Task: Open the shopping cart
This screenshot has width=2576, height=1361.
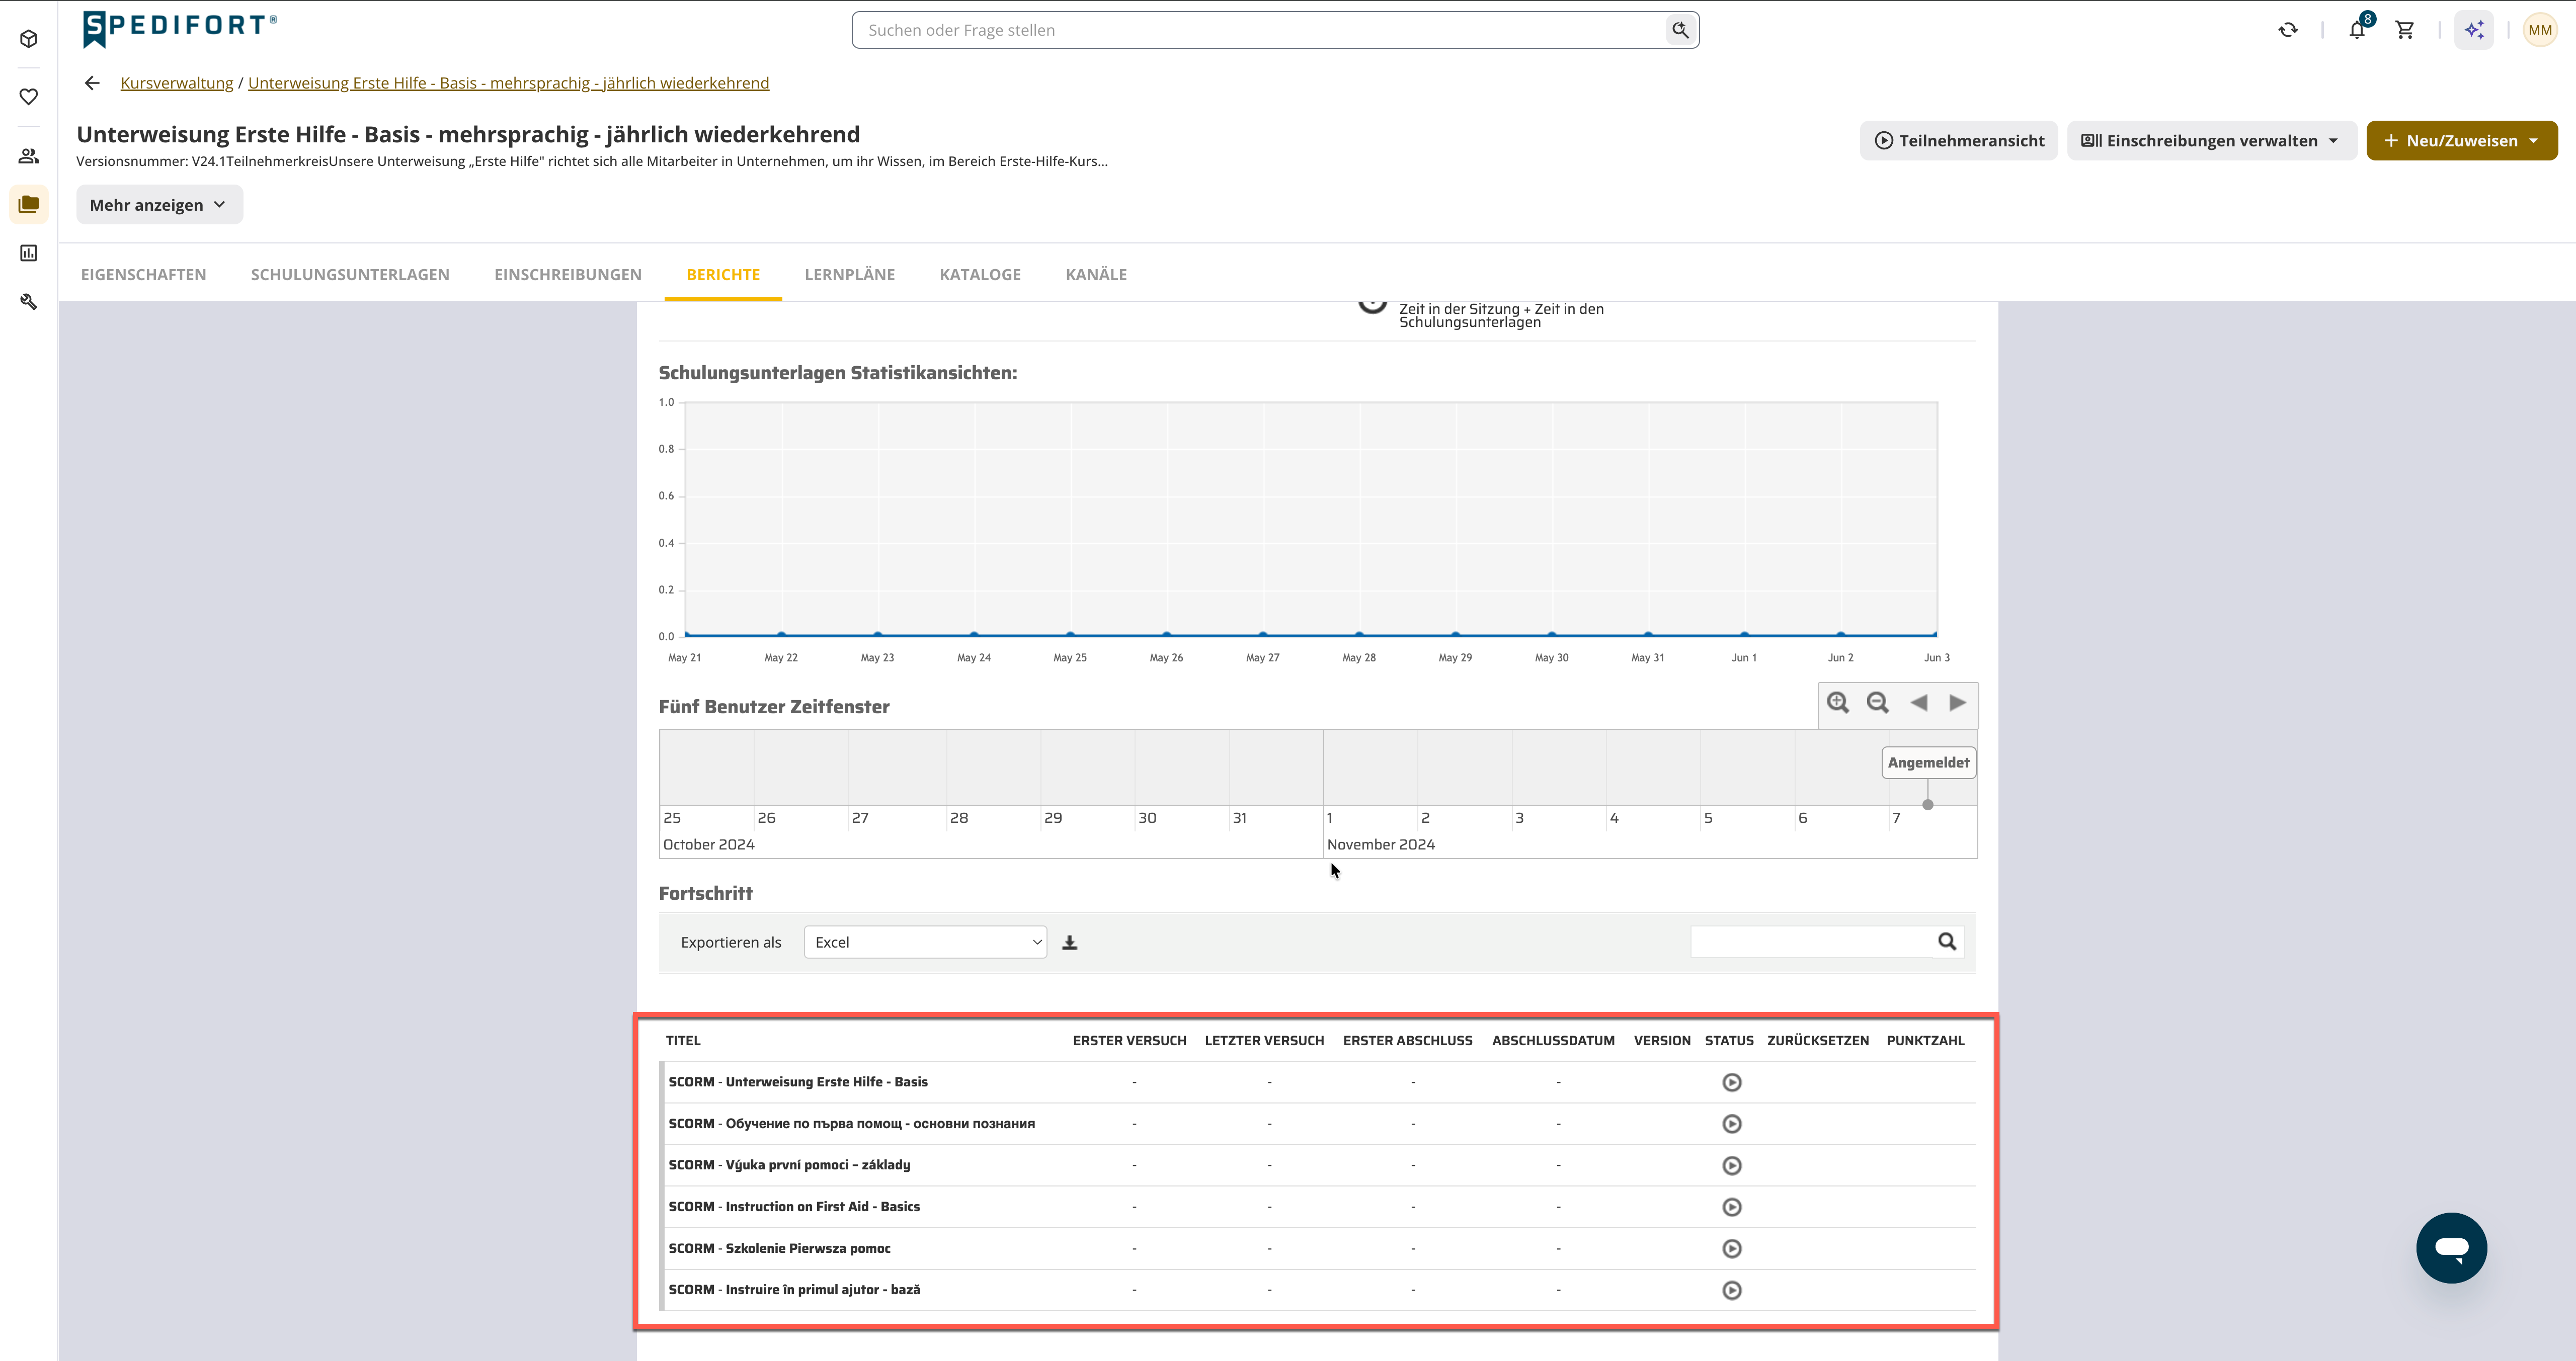Action: [x=2405, y=30]
